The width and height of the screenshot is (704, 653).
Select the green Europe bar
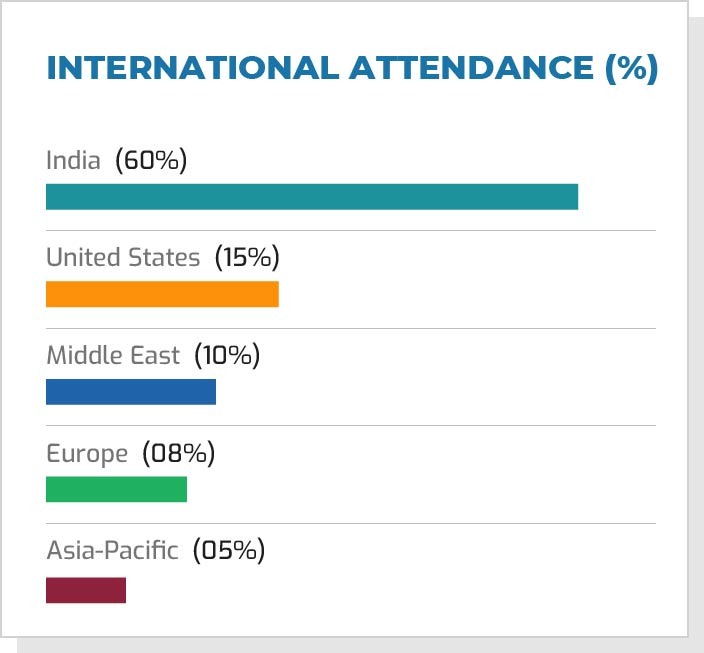point(116,489)
